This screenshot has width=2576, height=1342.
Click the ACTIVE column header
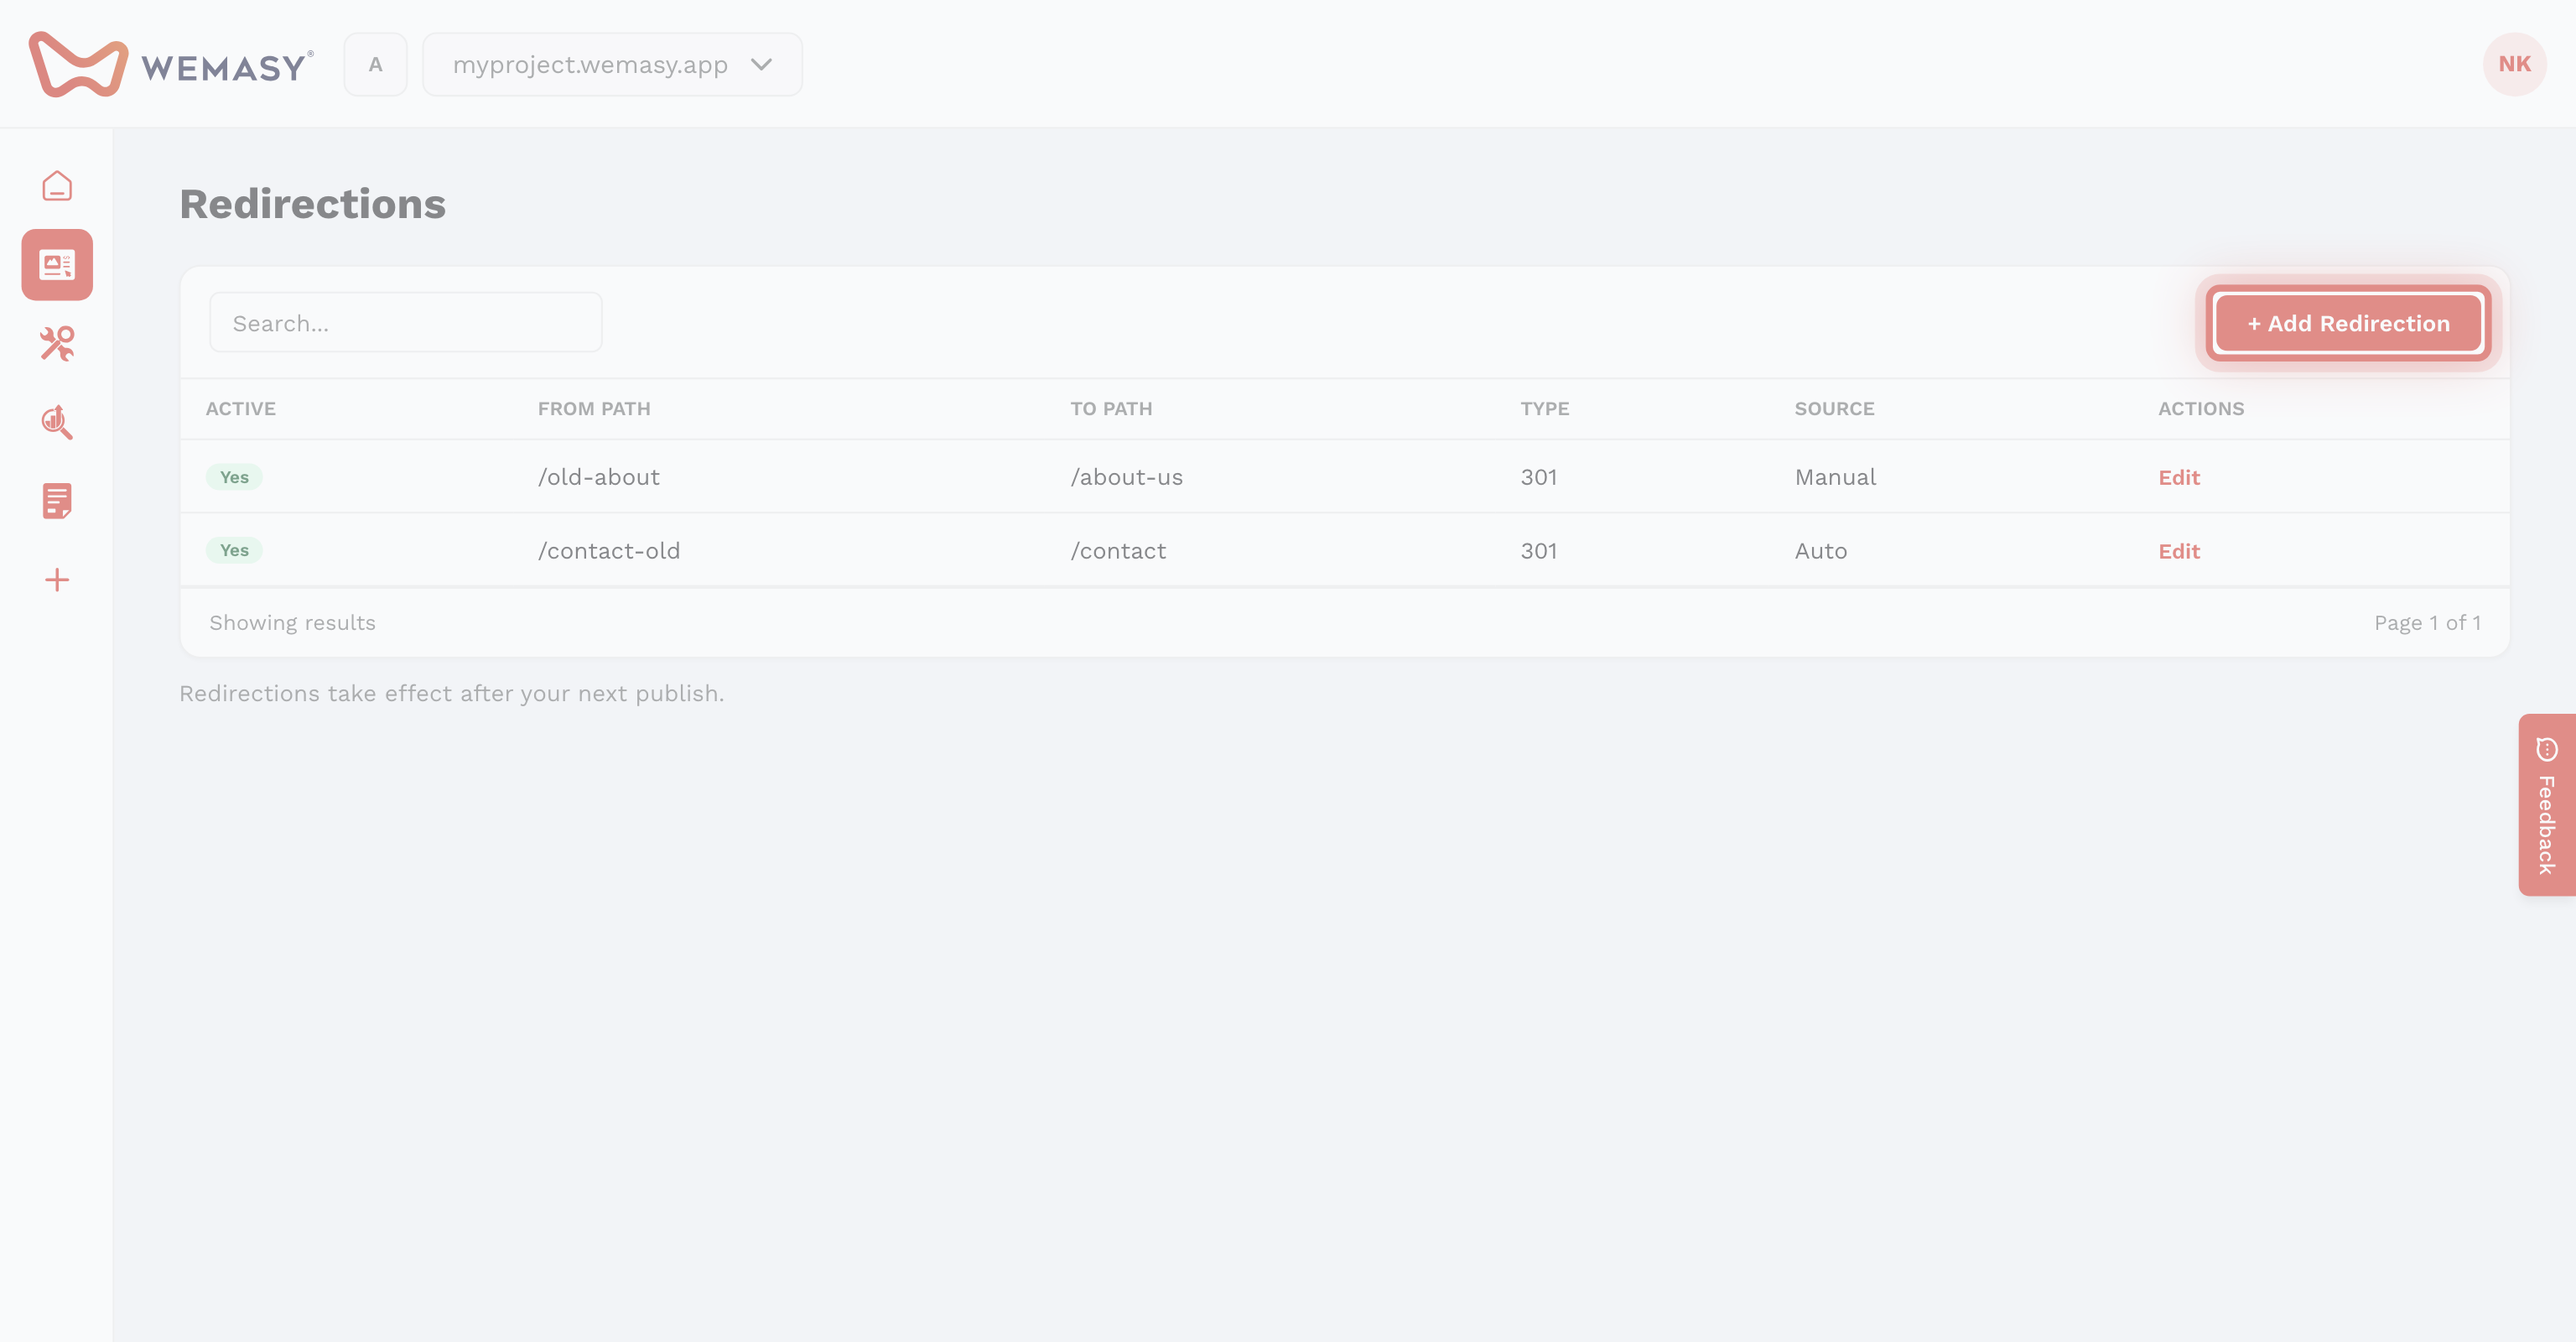coord(241,409)
